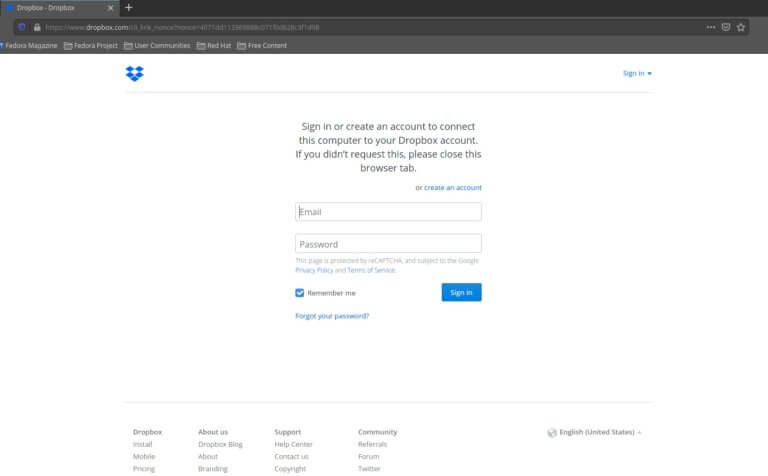This screenshot has height=476, width=768.
Task: Click Forgot your password? link
Action: click(x=332, y=316)
